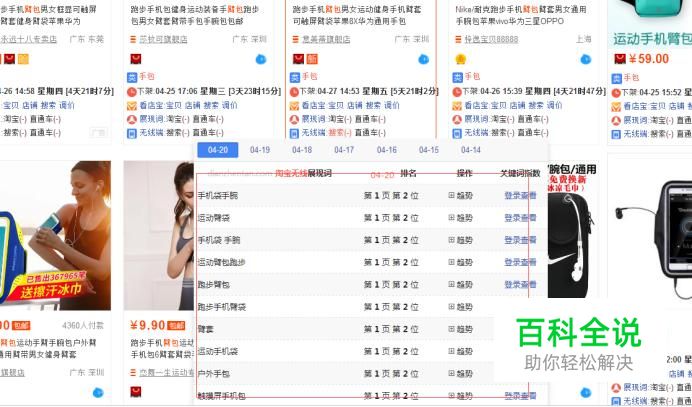Click 宝贝 link in 悦逸宝贝88888 card's 看店宝 row
The image size is (692, 407).
[498, 106]
